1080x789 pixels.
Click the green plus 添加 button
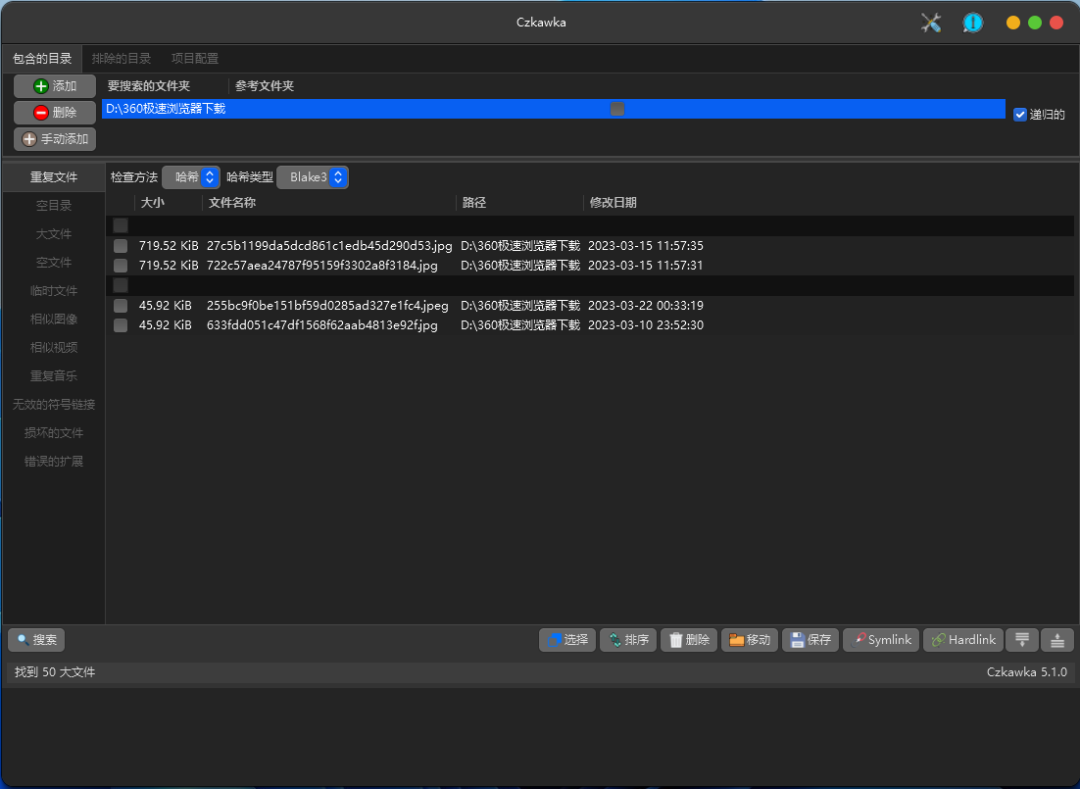click(x=55, y=86)
